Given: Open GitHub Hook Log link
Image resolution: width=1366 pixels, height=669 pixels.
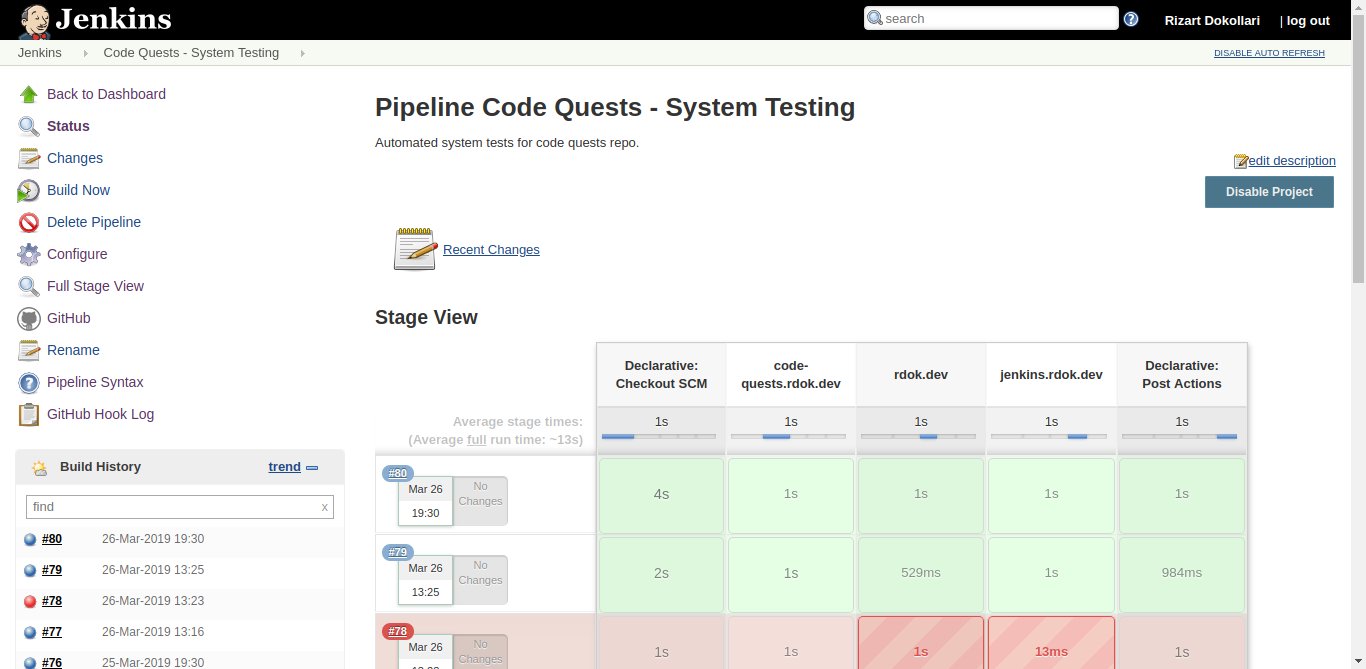Looking at the screenshot, I should [100, 414].
